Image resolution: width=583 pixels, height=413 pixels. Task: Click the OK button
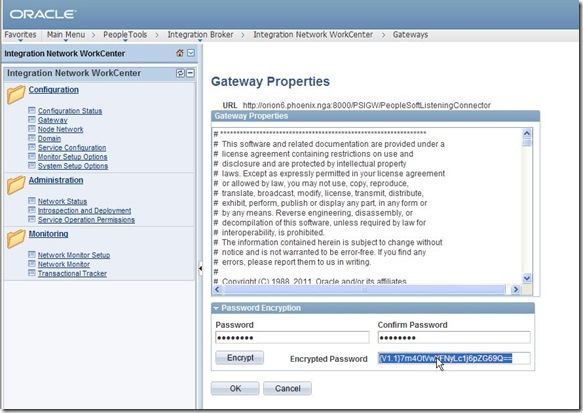235,388
